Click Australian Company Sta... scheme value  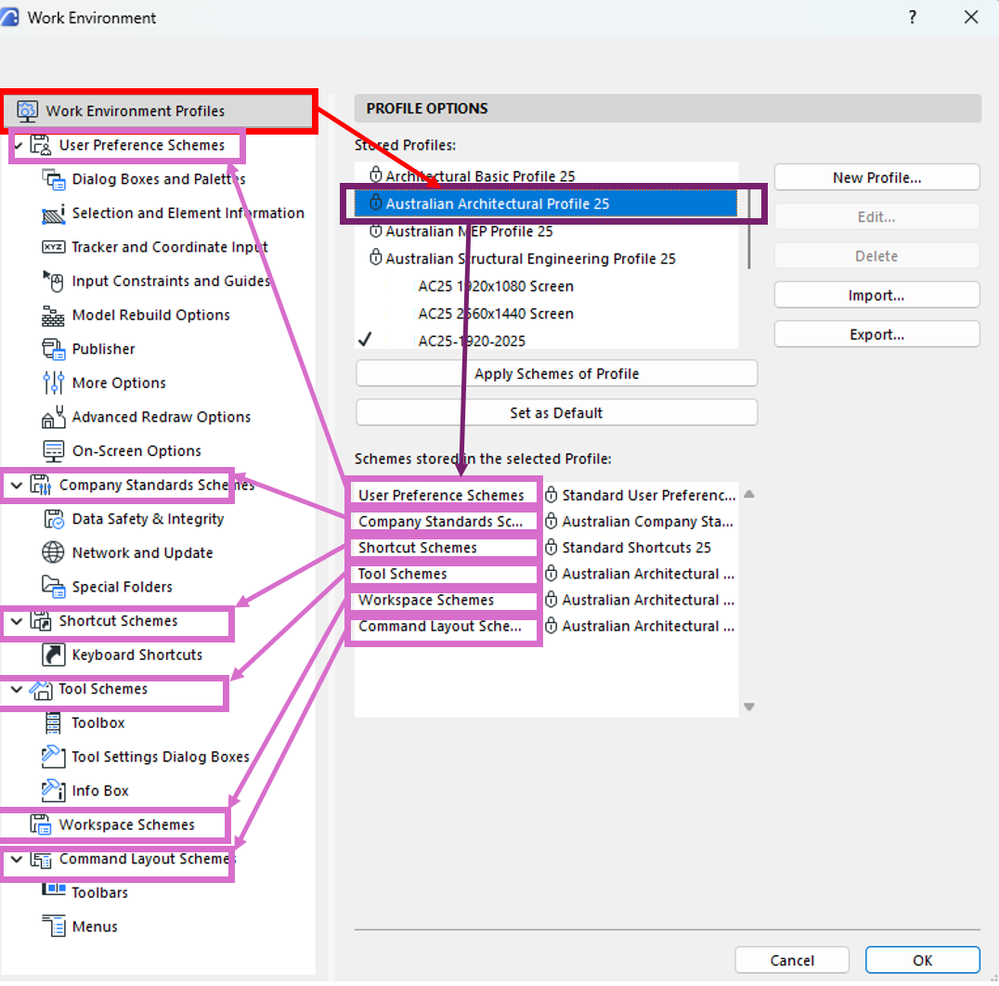pos(647,522)
